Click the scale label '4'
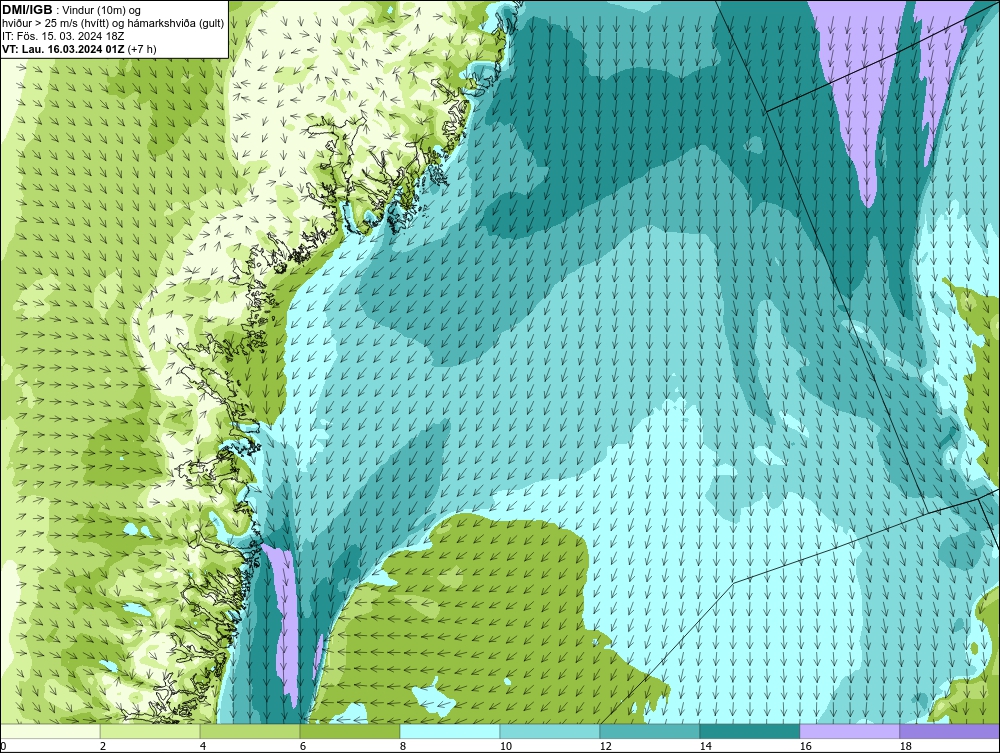Viewport: 1000px width, 753px height. (x=203, y=746)
